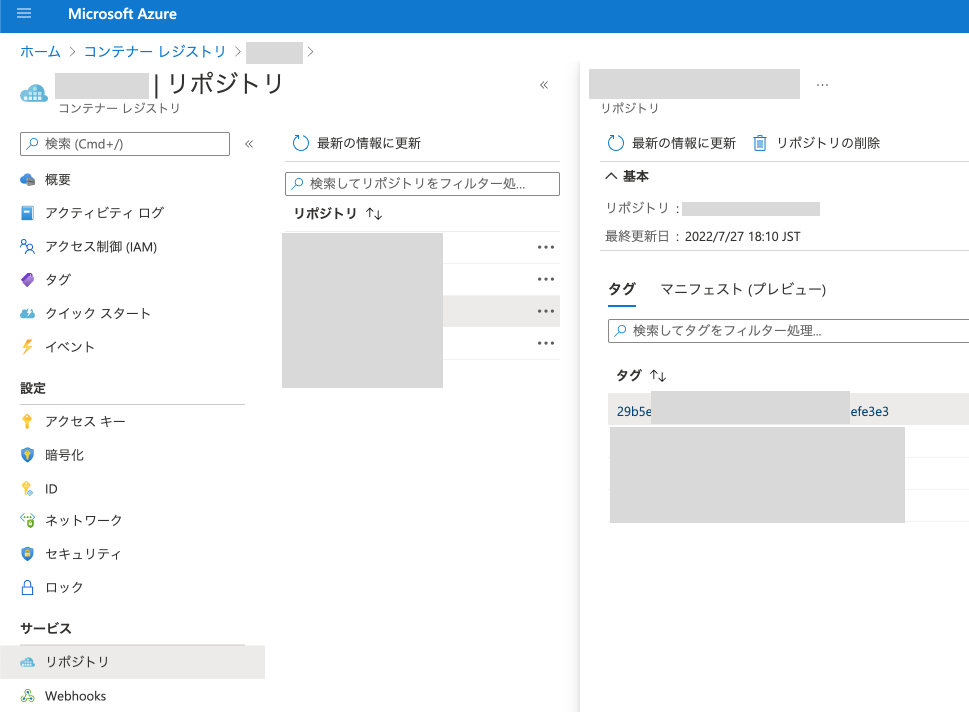This screenshot has width=969, height=712.
Task: Select リポジトリ under サービス
Action: (132, 662)
